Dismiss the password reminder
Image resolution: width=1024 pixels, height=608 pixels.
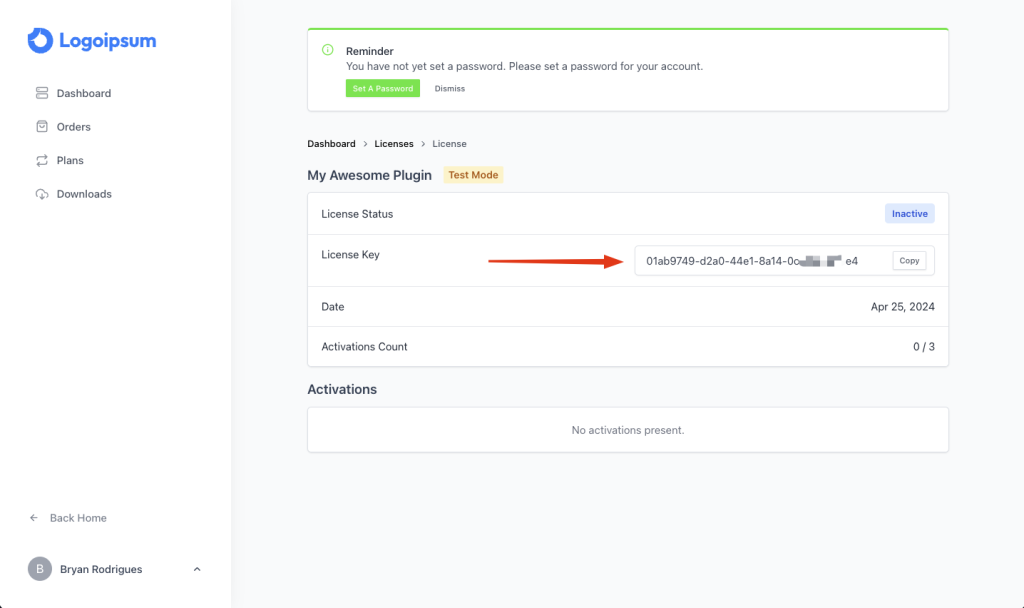pyautogui.click(x=450, y=89)
